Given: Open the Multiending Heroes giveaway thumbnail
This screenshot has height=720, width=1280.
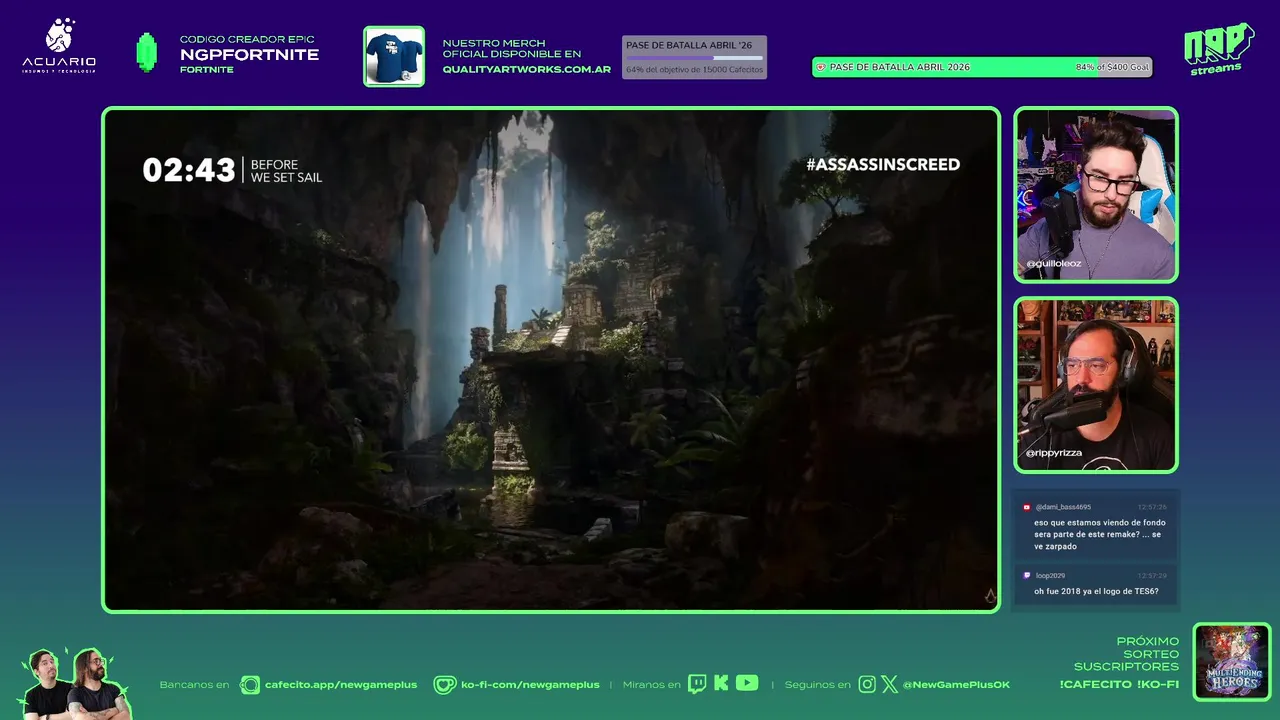Looking at the screenshot, I should pos(1232,661).
